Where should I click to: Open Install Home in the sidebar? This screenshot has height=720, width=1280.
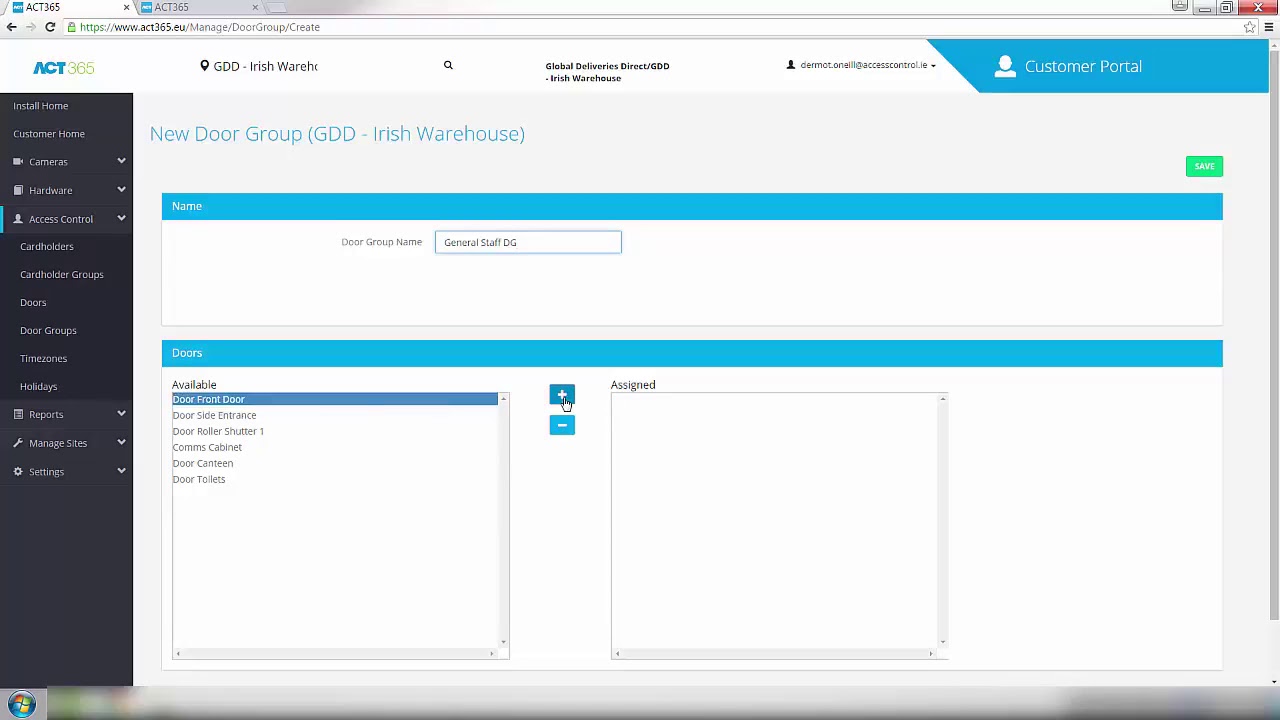coord(41,106)
